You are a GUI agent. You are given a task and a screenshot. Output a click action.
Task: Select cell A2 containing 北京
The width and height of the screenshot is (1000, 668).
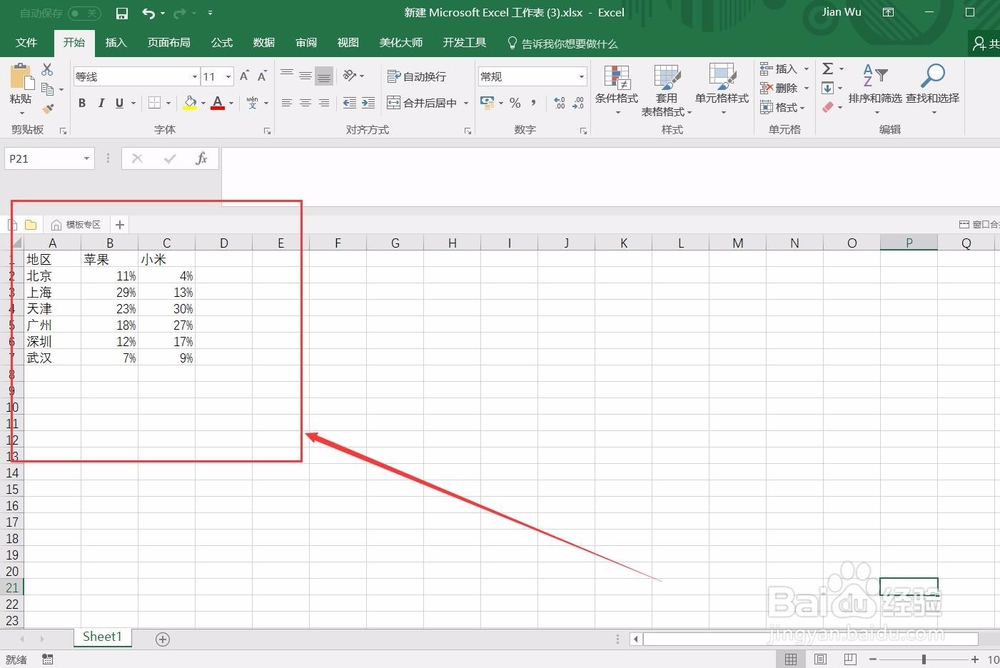(52, 276)
